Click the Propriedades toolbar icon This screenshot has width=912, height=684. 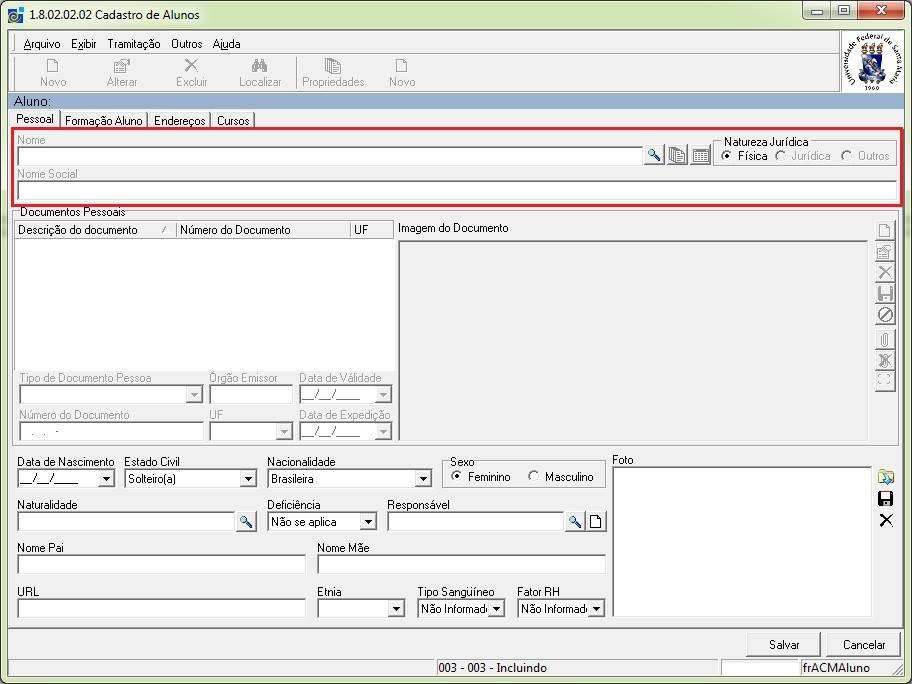(x=333, y=66)
